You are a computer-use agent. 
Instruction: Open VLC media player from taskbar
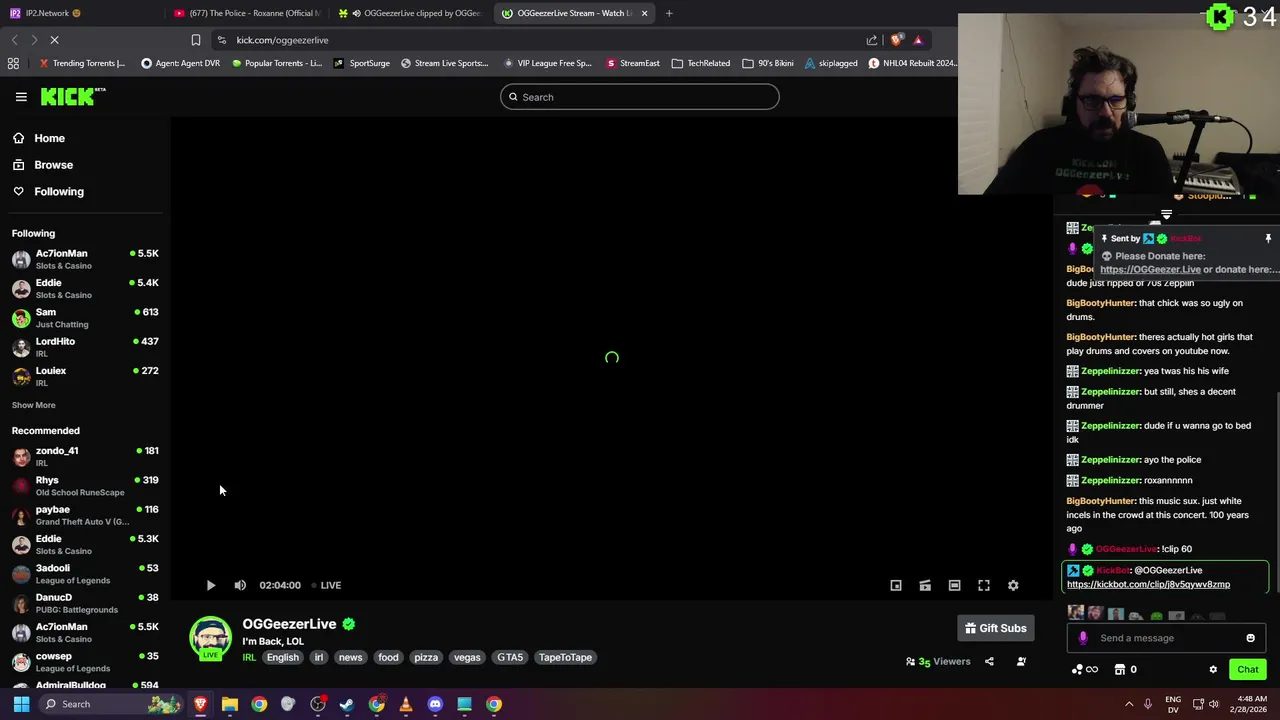406,704
